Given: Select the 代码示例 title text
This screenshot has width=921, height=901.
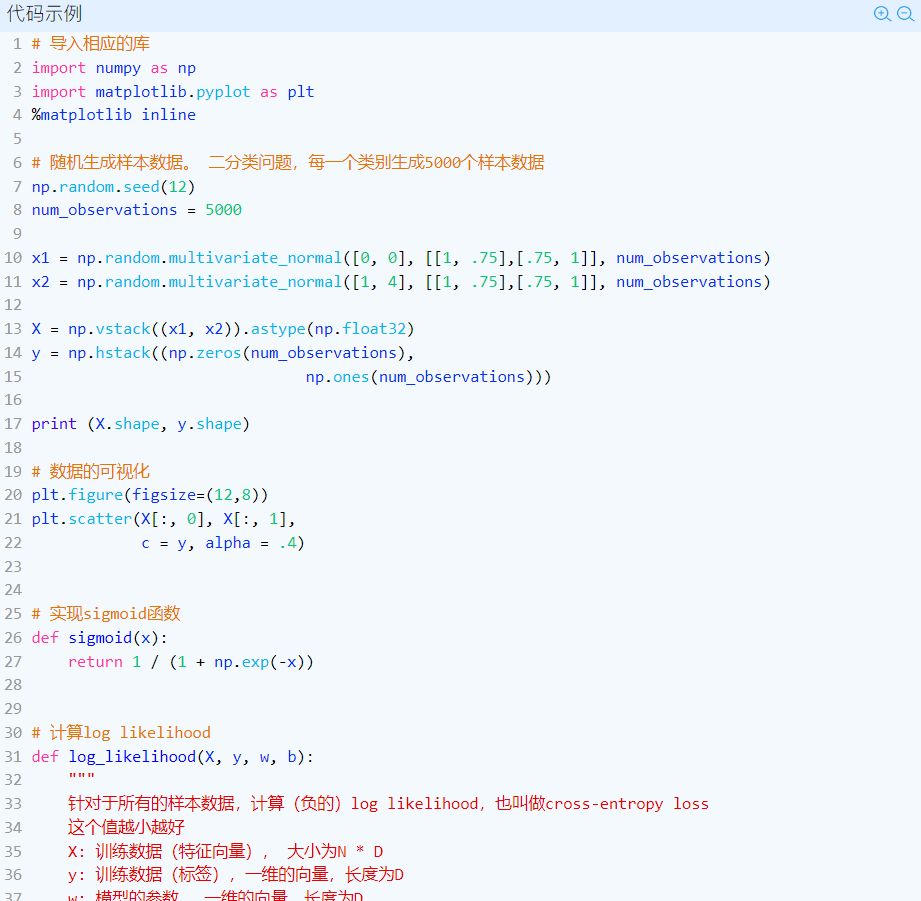Looking at the screenshot, I should pyautogui.click(x=47, y=14).
